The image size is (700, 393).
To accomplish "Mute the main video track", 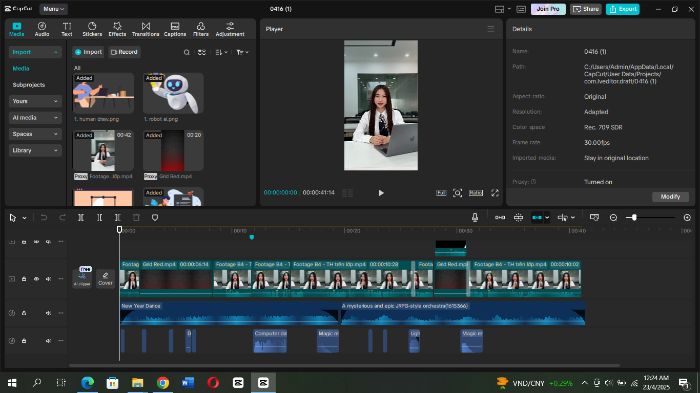I will click(x=48, y=279).
